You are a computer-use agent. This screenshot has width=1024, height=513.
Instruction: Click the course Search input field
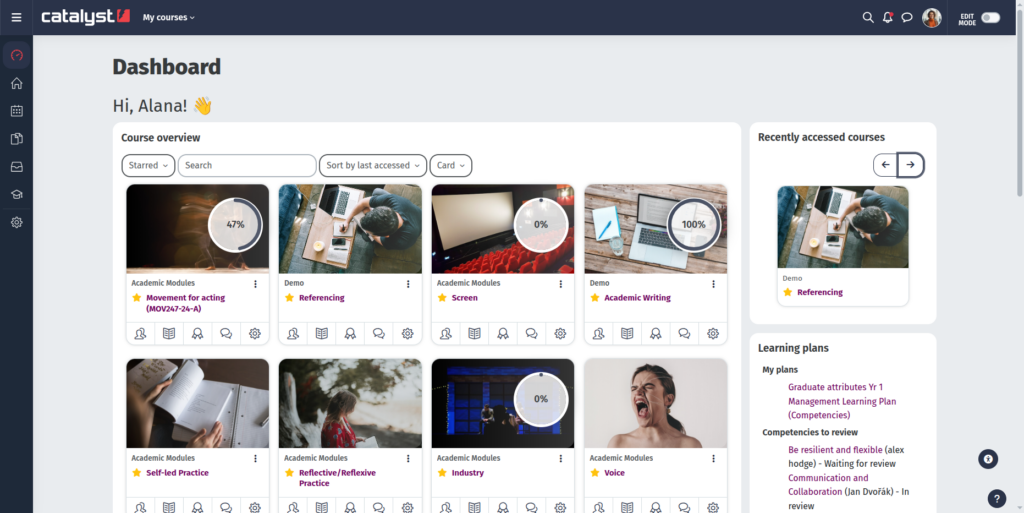[x=247, y=165]
